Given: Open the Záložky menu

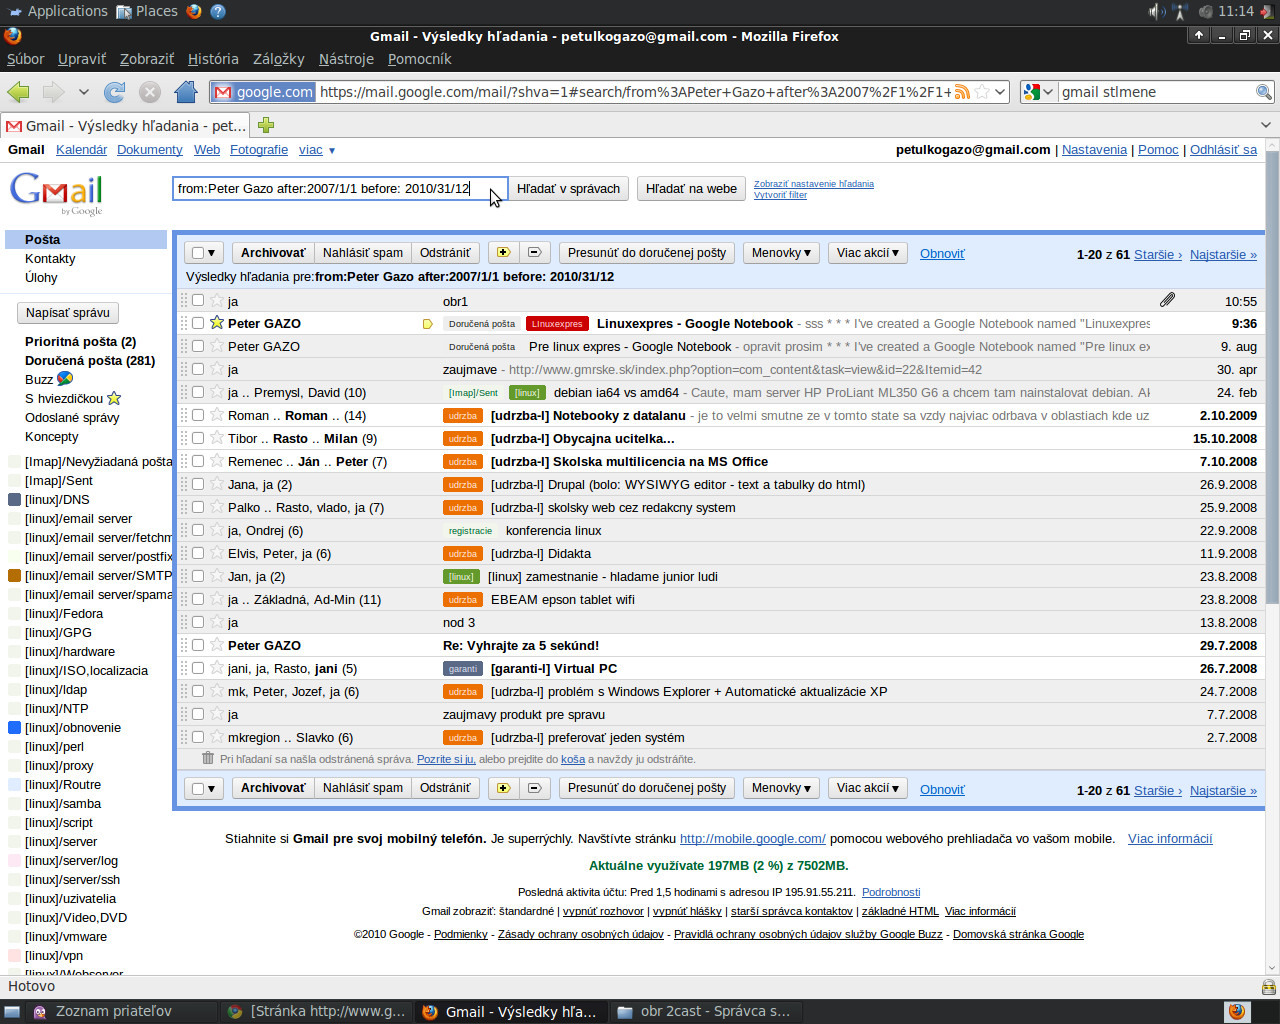Looking at the screenshot, I should 278,59.
